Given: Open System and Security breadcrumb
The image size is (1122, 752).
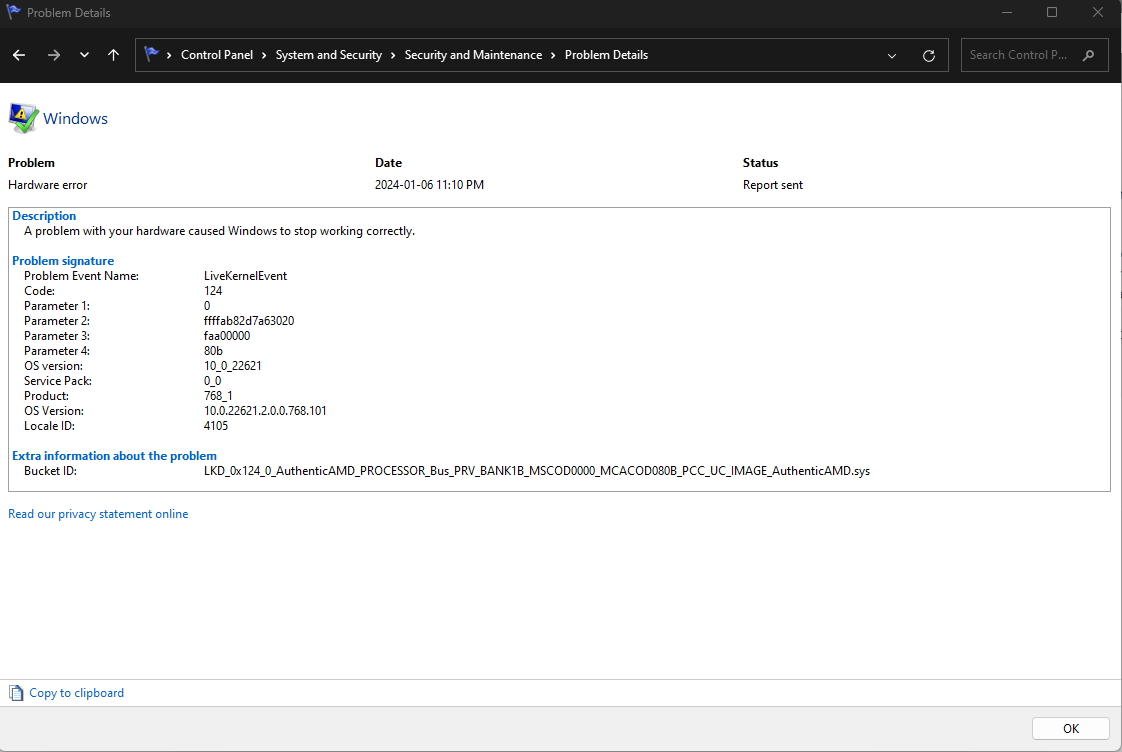Looking at the screenshot, I should [328, 55].
